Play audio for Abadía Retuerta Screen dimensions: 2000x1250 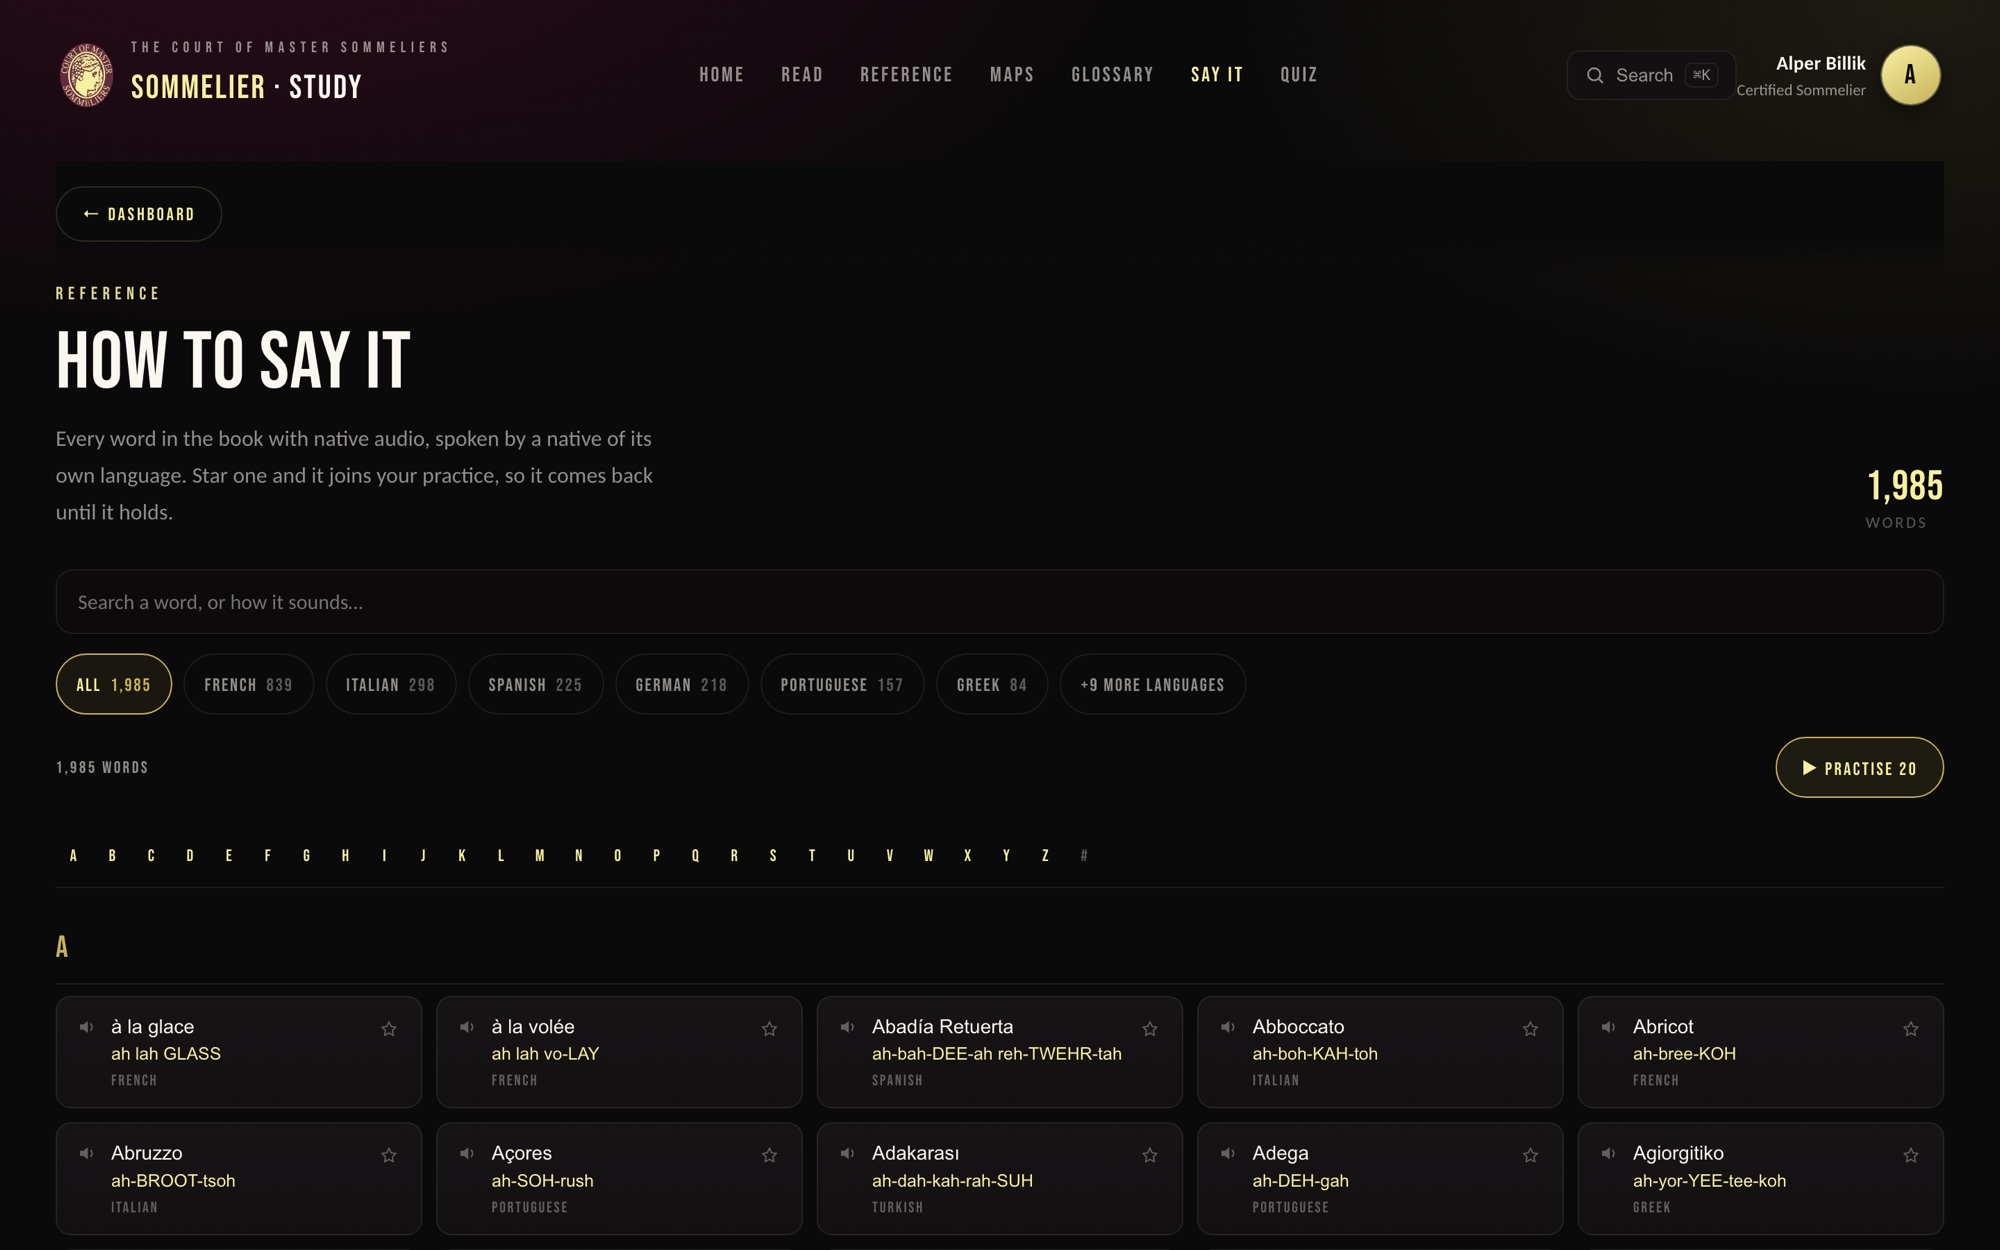(848, 1027)
